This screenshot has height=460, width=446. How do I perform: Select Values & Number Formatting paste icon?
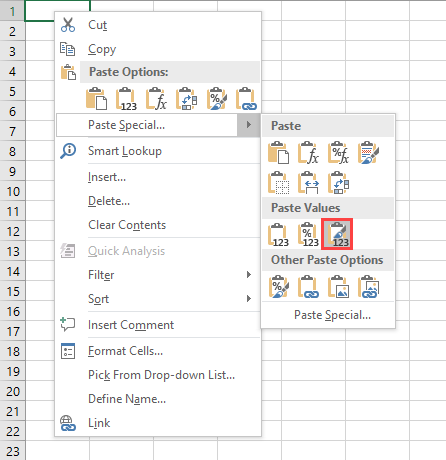(x=308, y=234)
